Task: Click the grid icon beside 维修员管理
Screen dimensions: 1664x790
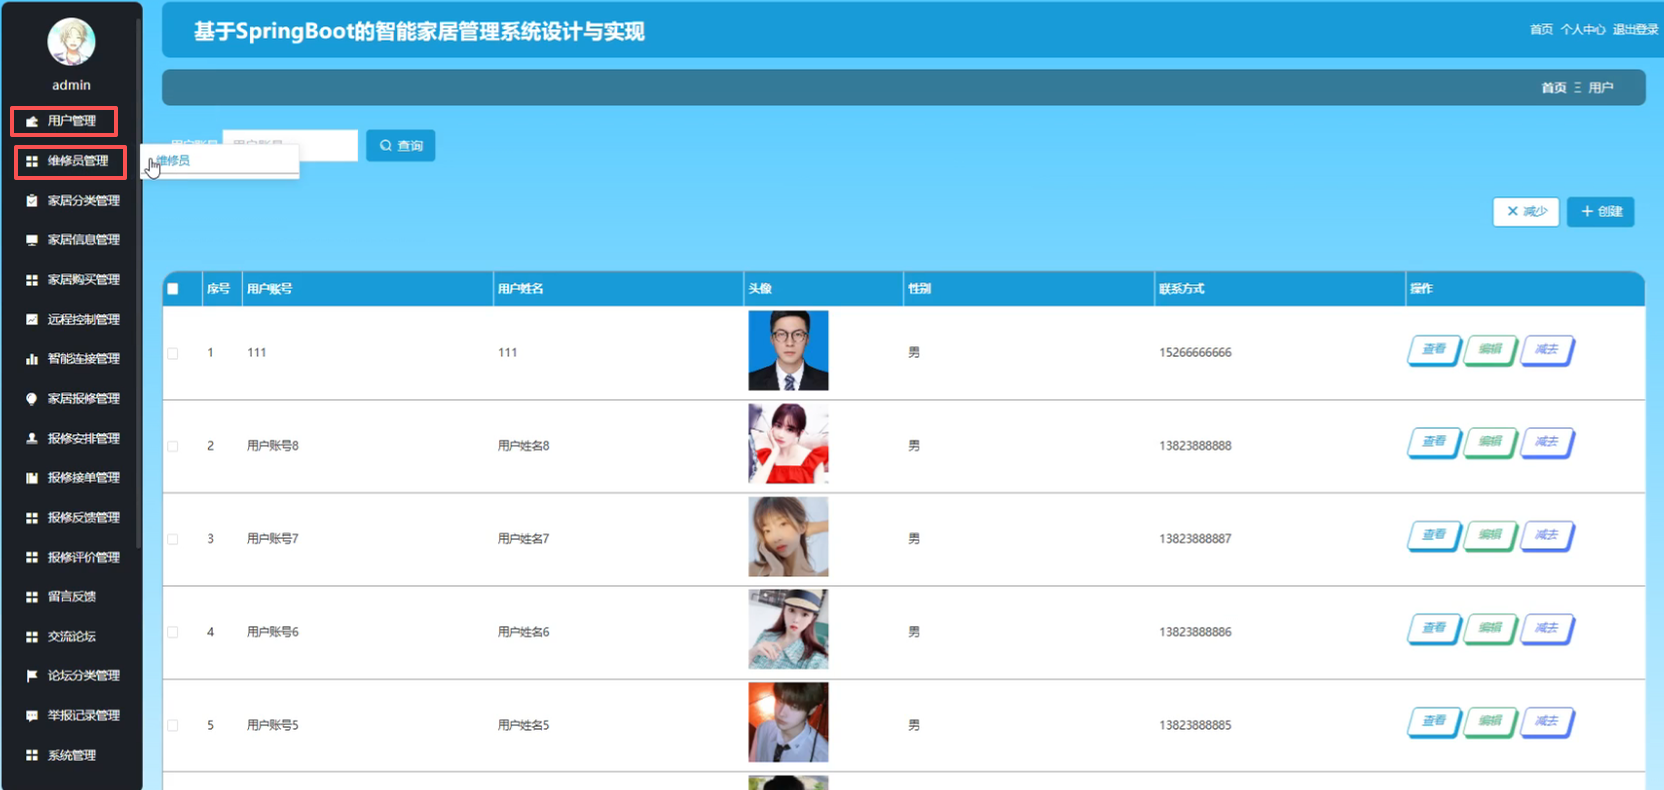Action: [32, 161]
